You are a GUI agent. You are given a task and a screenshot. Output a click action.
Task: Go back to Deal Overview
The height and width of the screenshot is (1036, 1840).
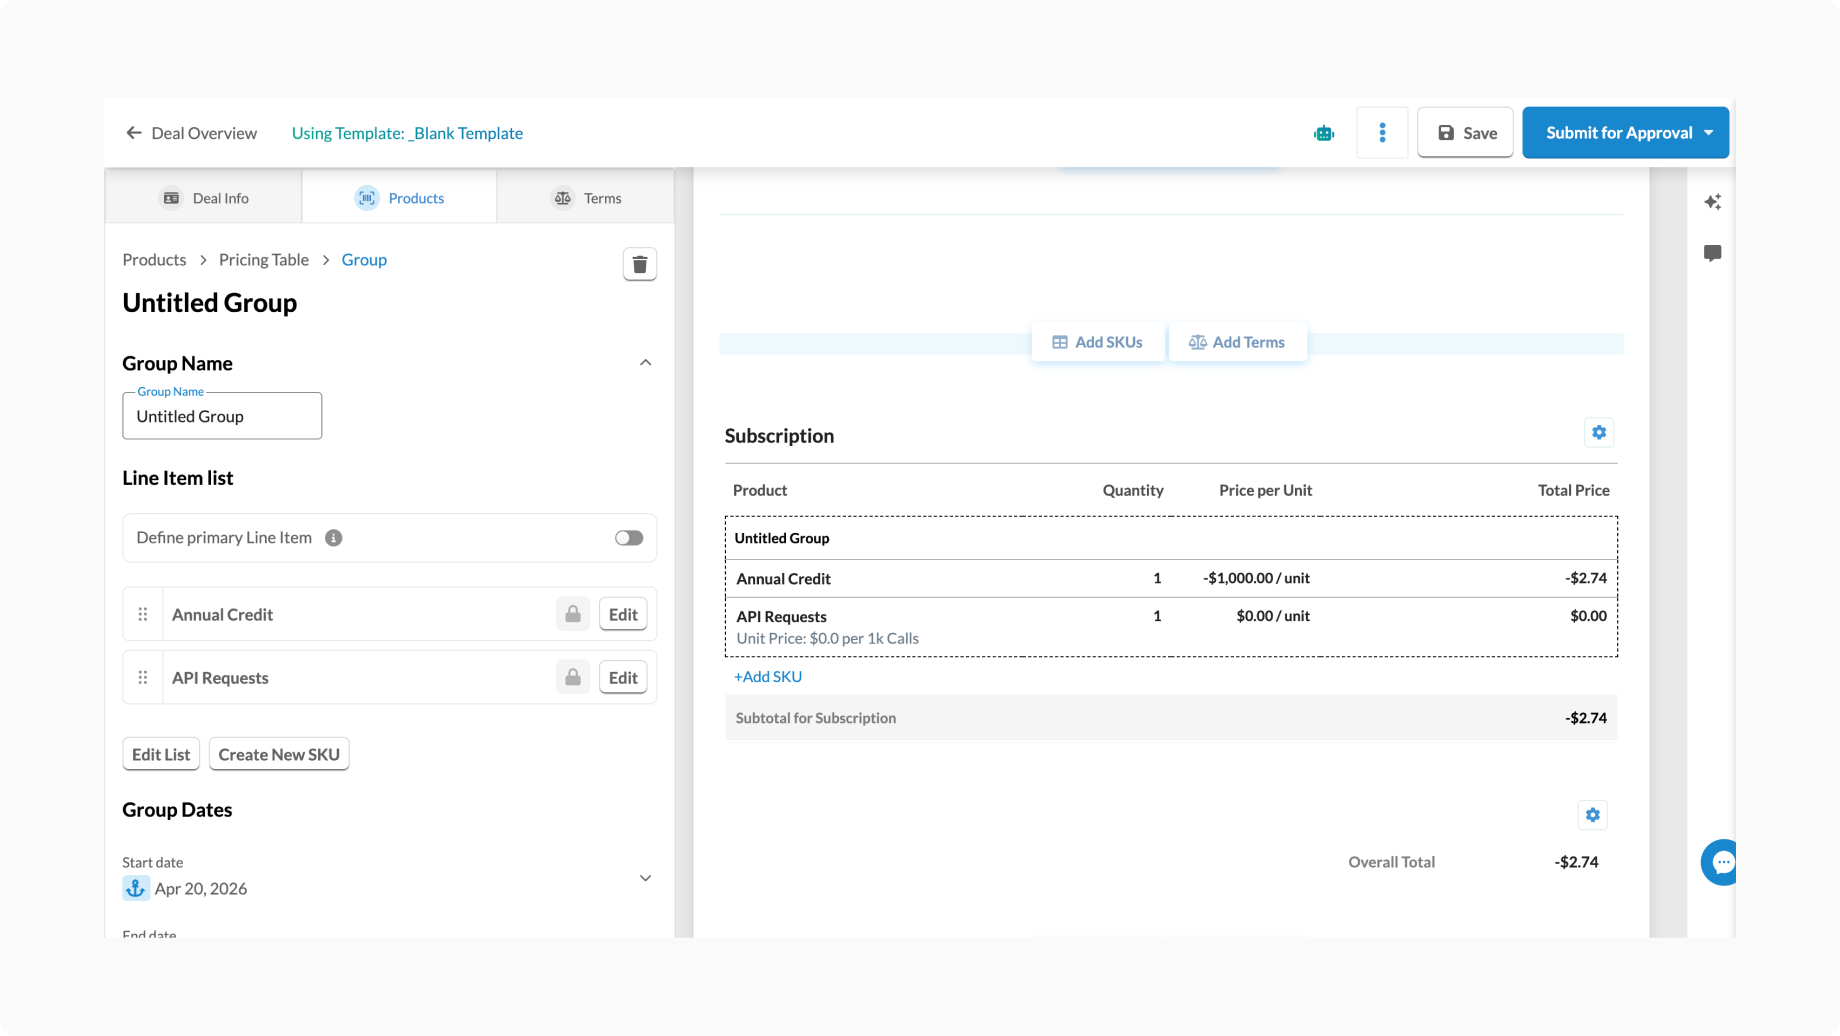[x=191, y=133]
